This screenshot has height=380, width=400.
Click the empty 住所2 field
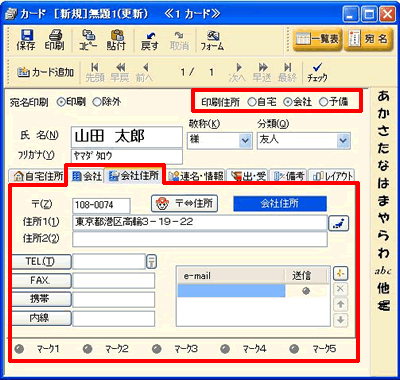200,239
